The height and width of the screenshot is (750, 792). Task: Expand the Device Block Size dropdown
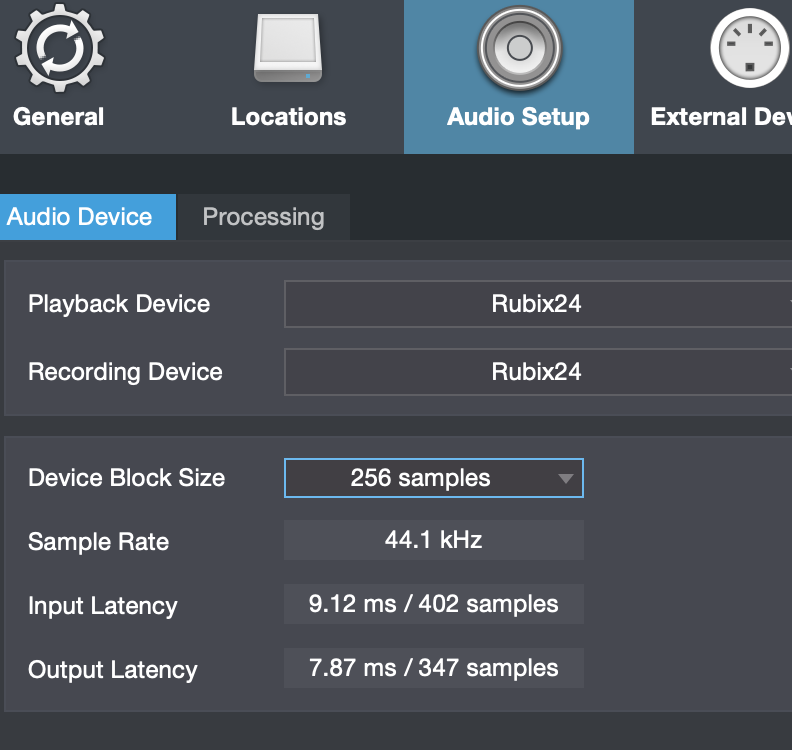434,478
